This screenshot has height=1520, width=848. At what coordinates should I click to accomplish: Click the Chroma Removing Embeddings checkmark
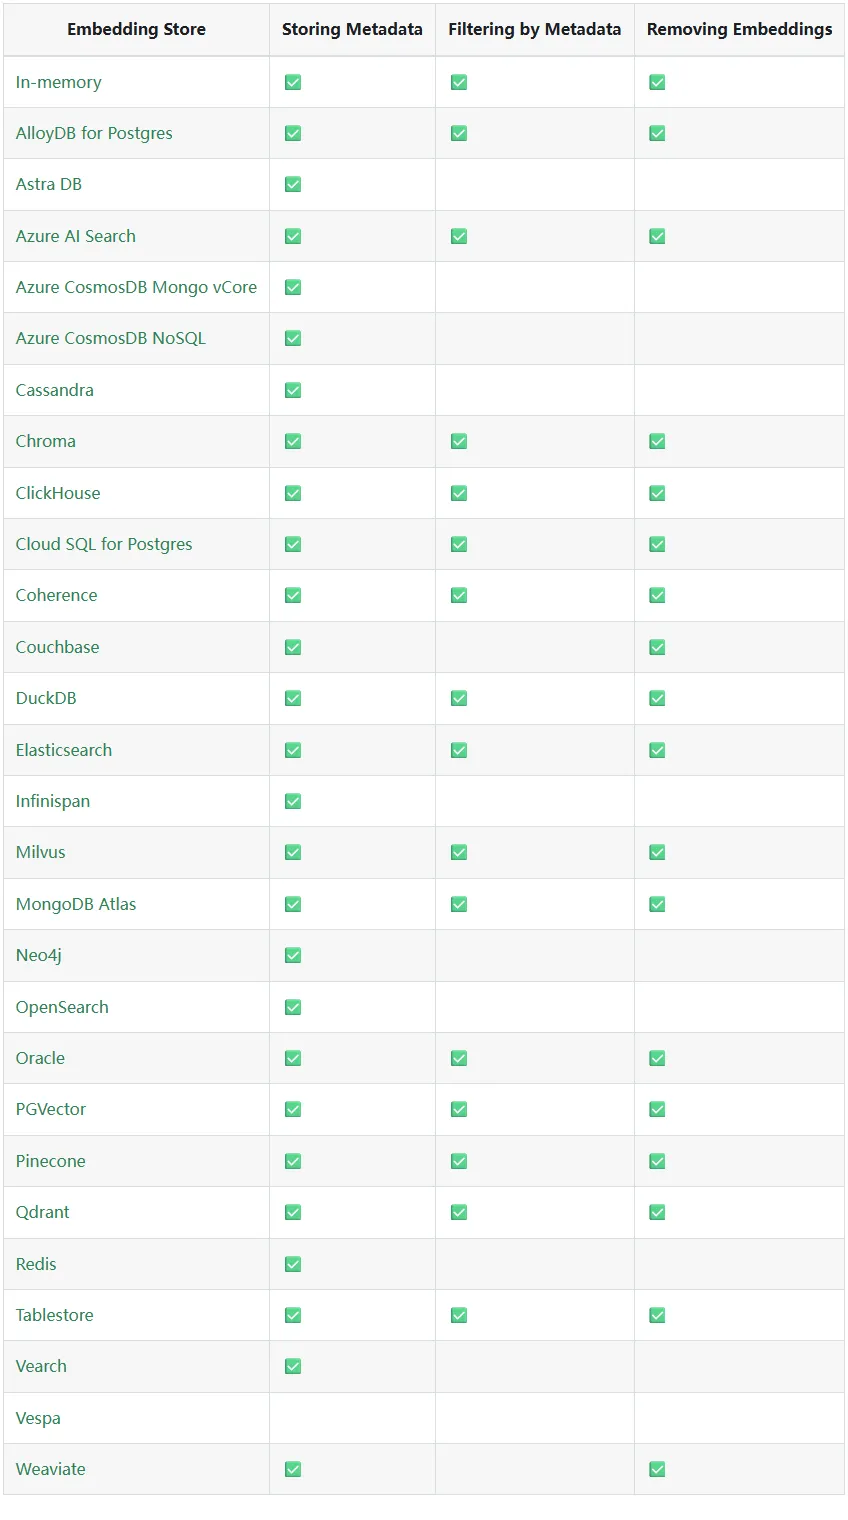coord(657,441)
